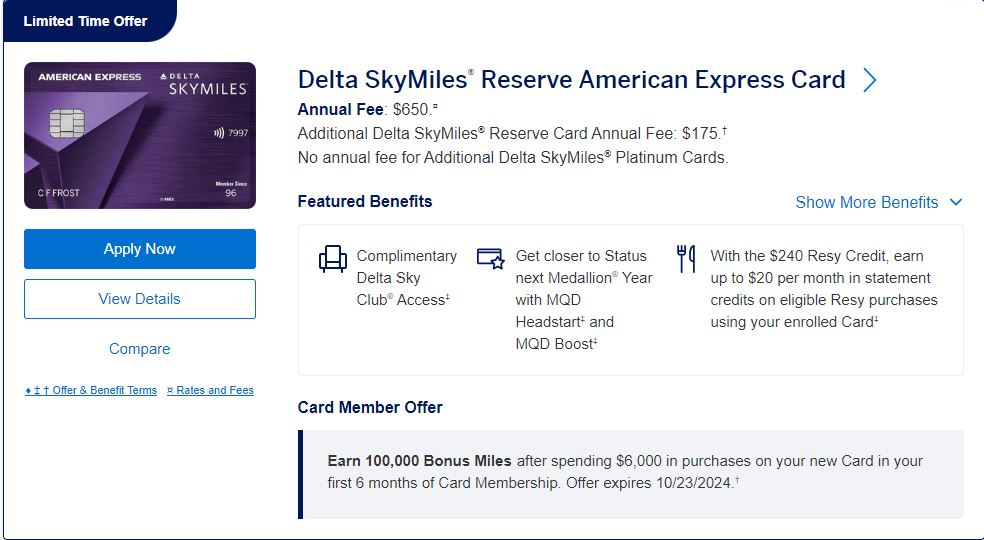Click the Compare link
Viewport: 984px width, 540px height.
[140, 349]
